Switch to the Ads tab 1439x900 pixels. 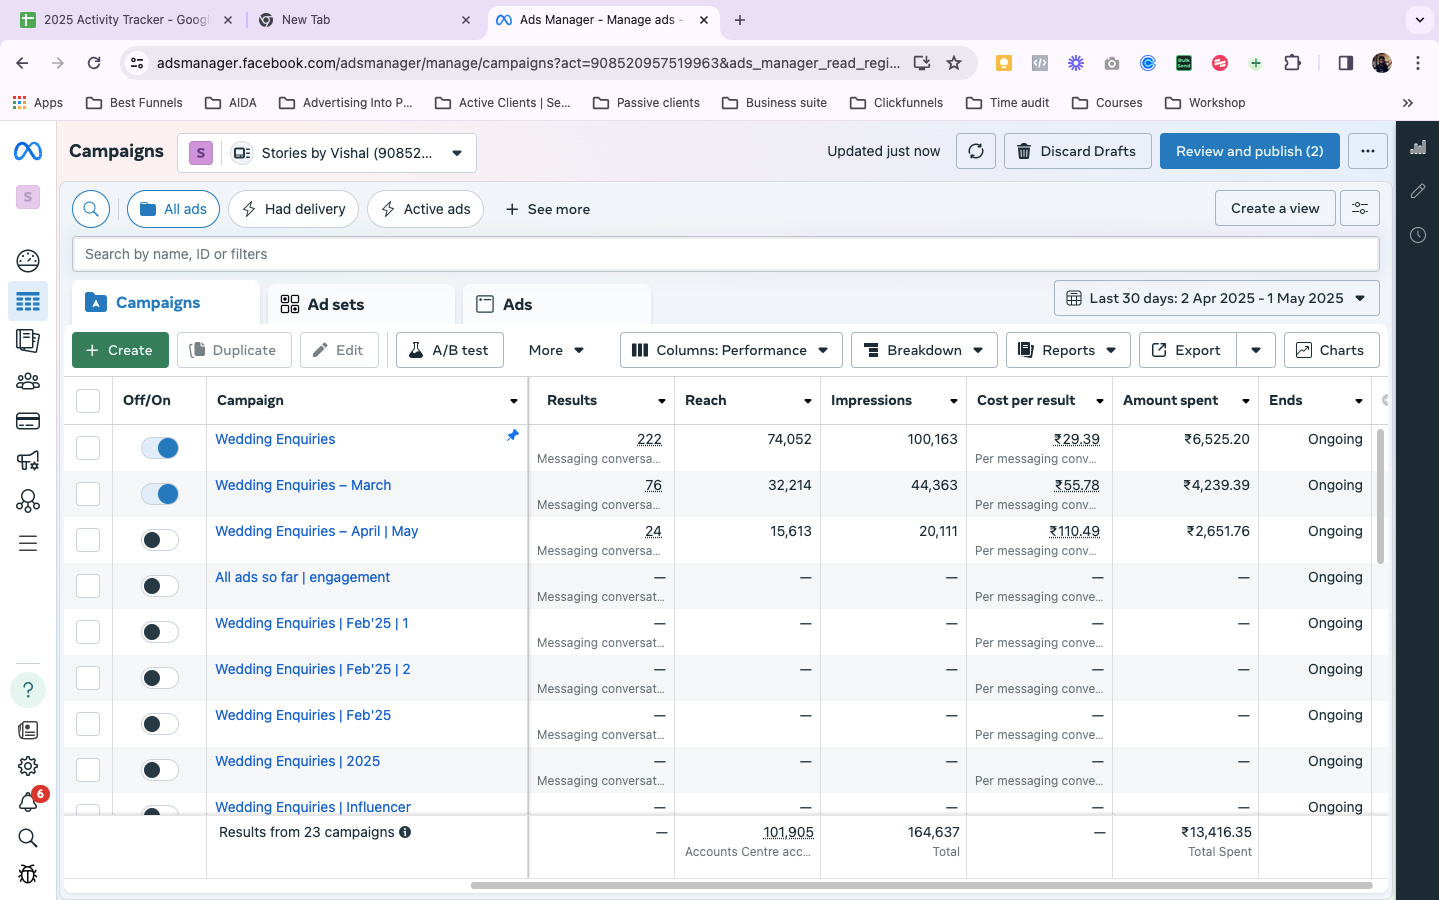[x=517, y=304]
